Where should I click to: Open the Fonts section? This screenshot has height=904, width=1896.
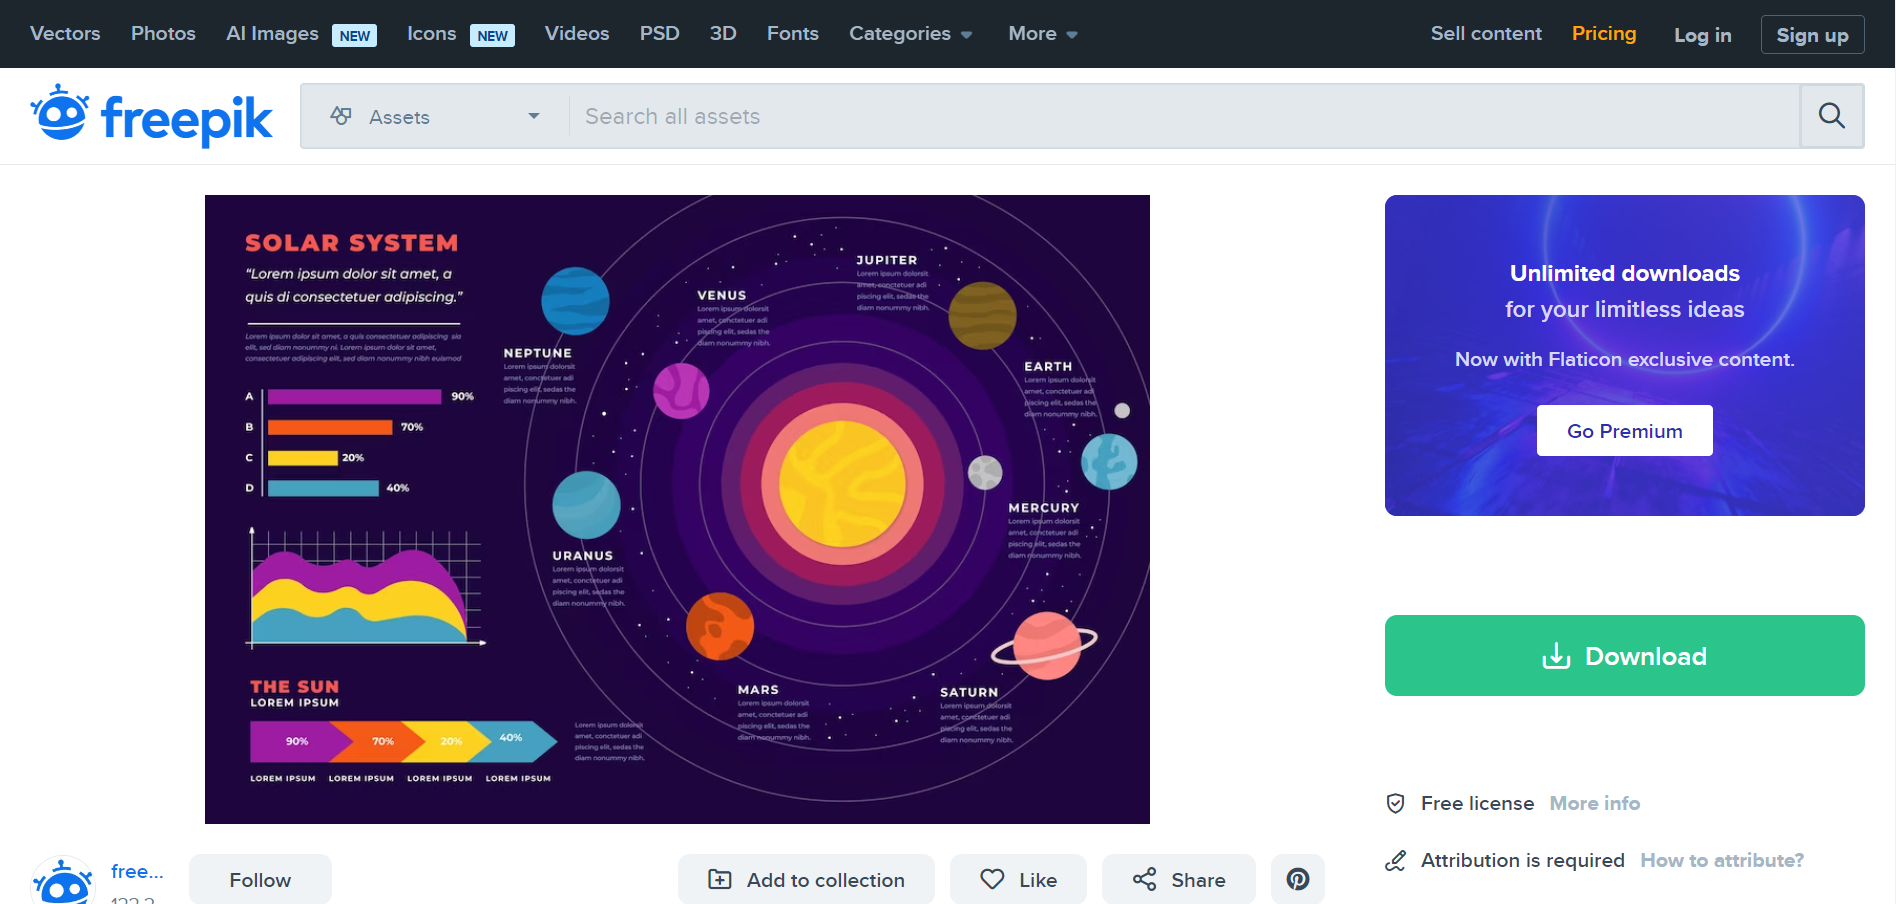click(792, 34)
